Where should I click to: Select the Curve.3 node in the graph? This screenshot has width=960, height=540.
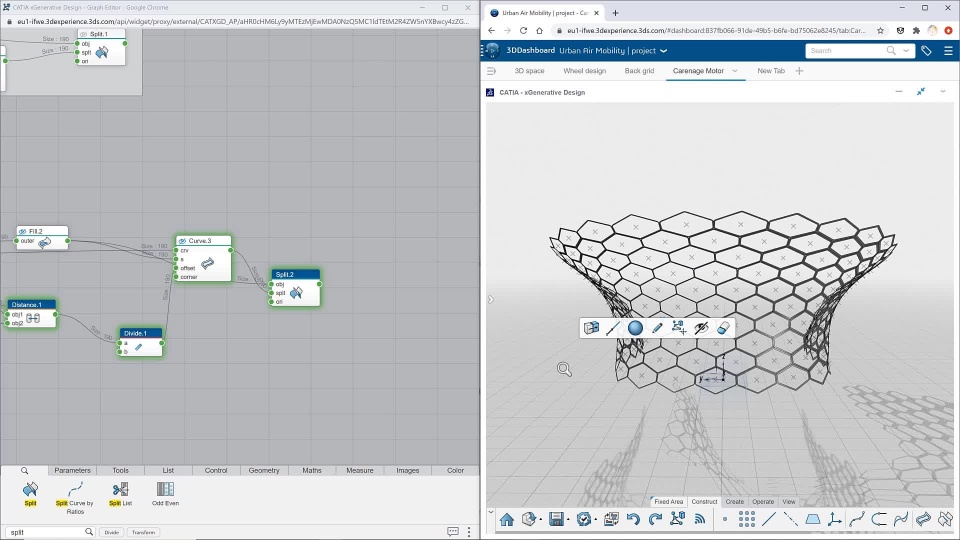[x=204, y=258]
